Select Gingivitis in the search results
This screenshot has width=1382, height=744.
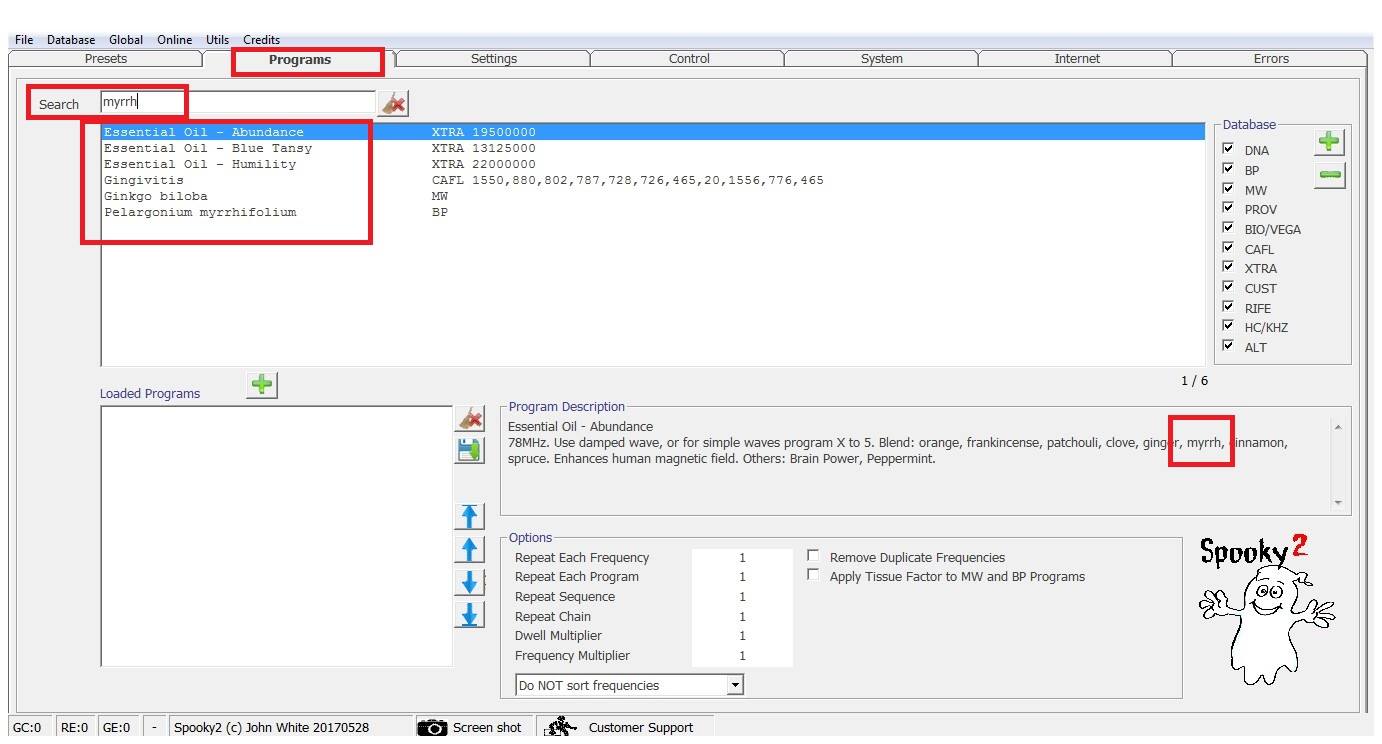coord(144,180)
